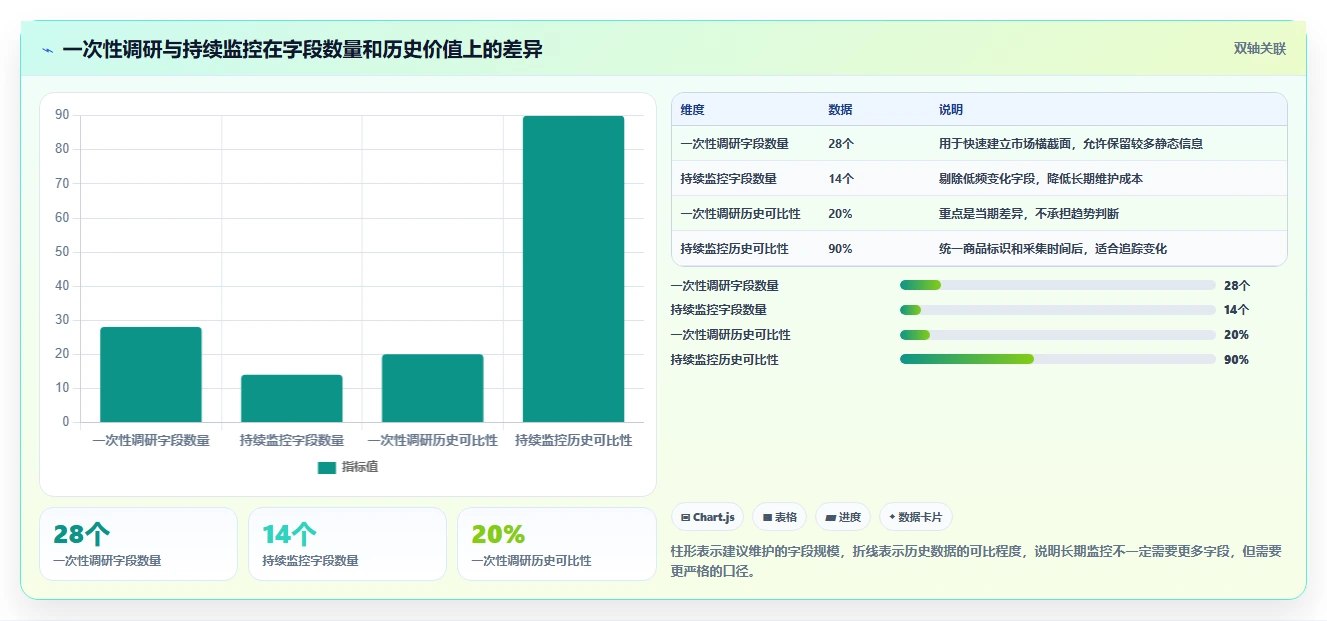Select the 维度 column header
This screenshot has width=1327, height=621.
(x=692, y=110)
